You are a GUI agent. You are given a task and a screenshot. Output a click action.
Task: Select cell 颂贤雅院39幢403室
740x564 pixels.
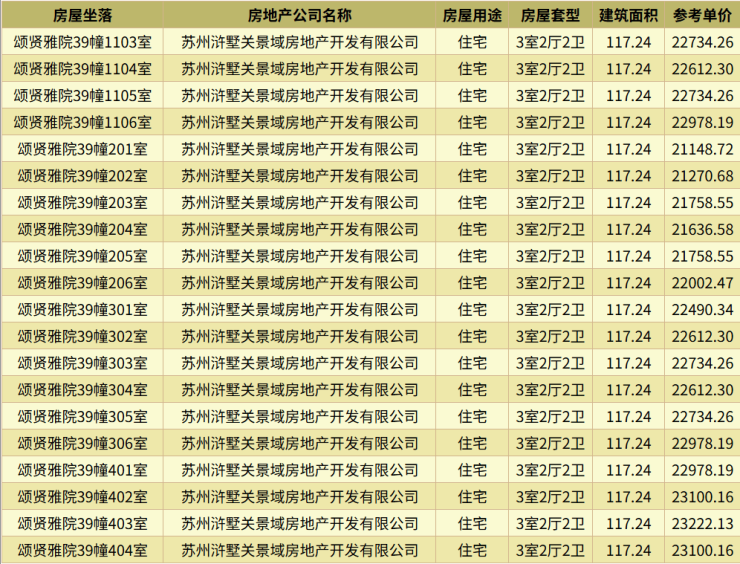point(83,524)
